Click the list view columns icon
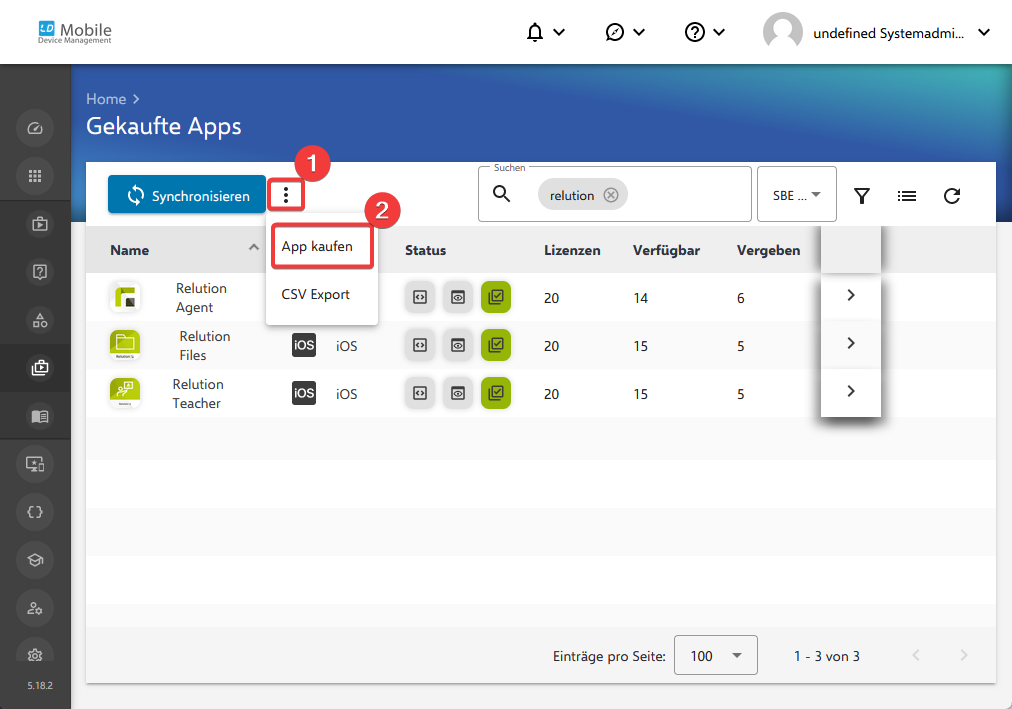 (x=907, y=195)
